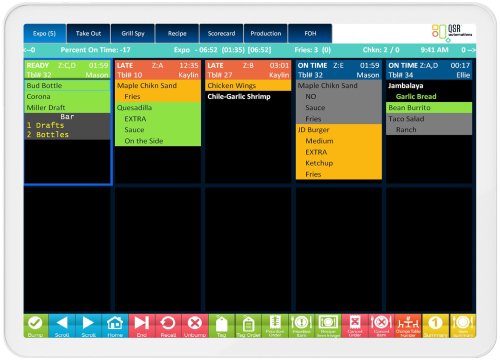
Task: Open the Take Out tab
Action: pos(88,33)
